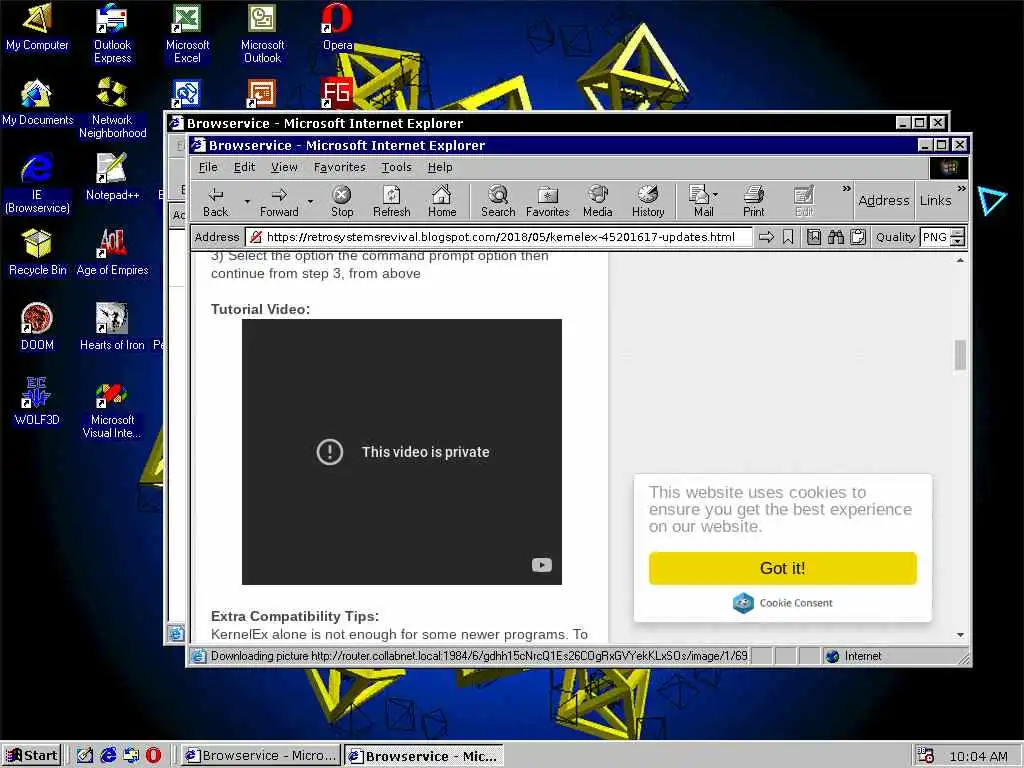1024x768 pixels.
Task: Open the File menu
Action: (x=208, y=167)
